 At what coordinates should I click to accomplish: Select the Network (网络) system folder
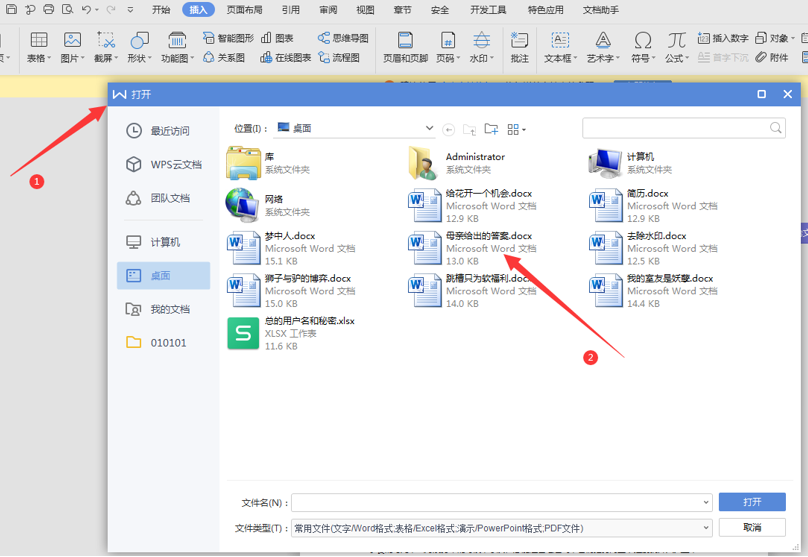point(268,205)
